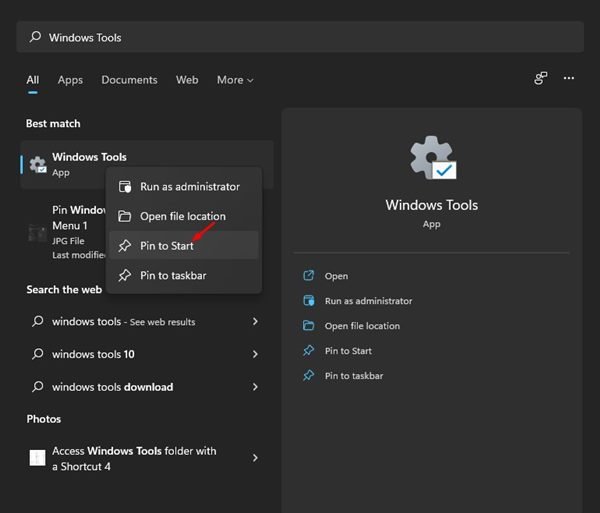Click Open file location in right pane
The height and width of the screenshot is (513, 600).
[361, 326]
